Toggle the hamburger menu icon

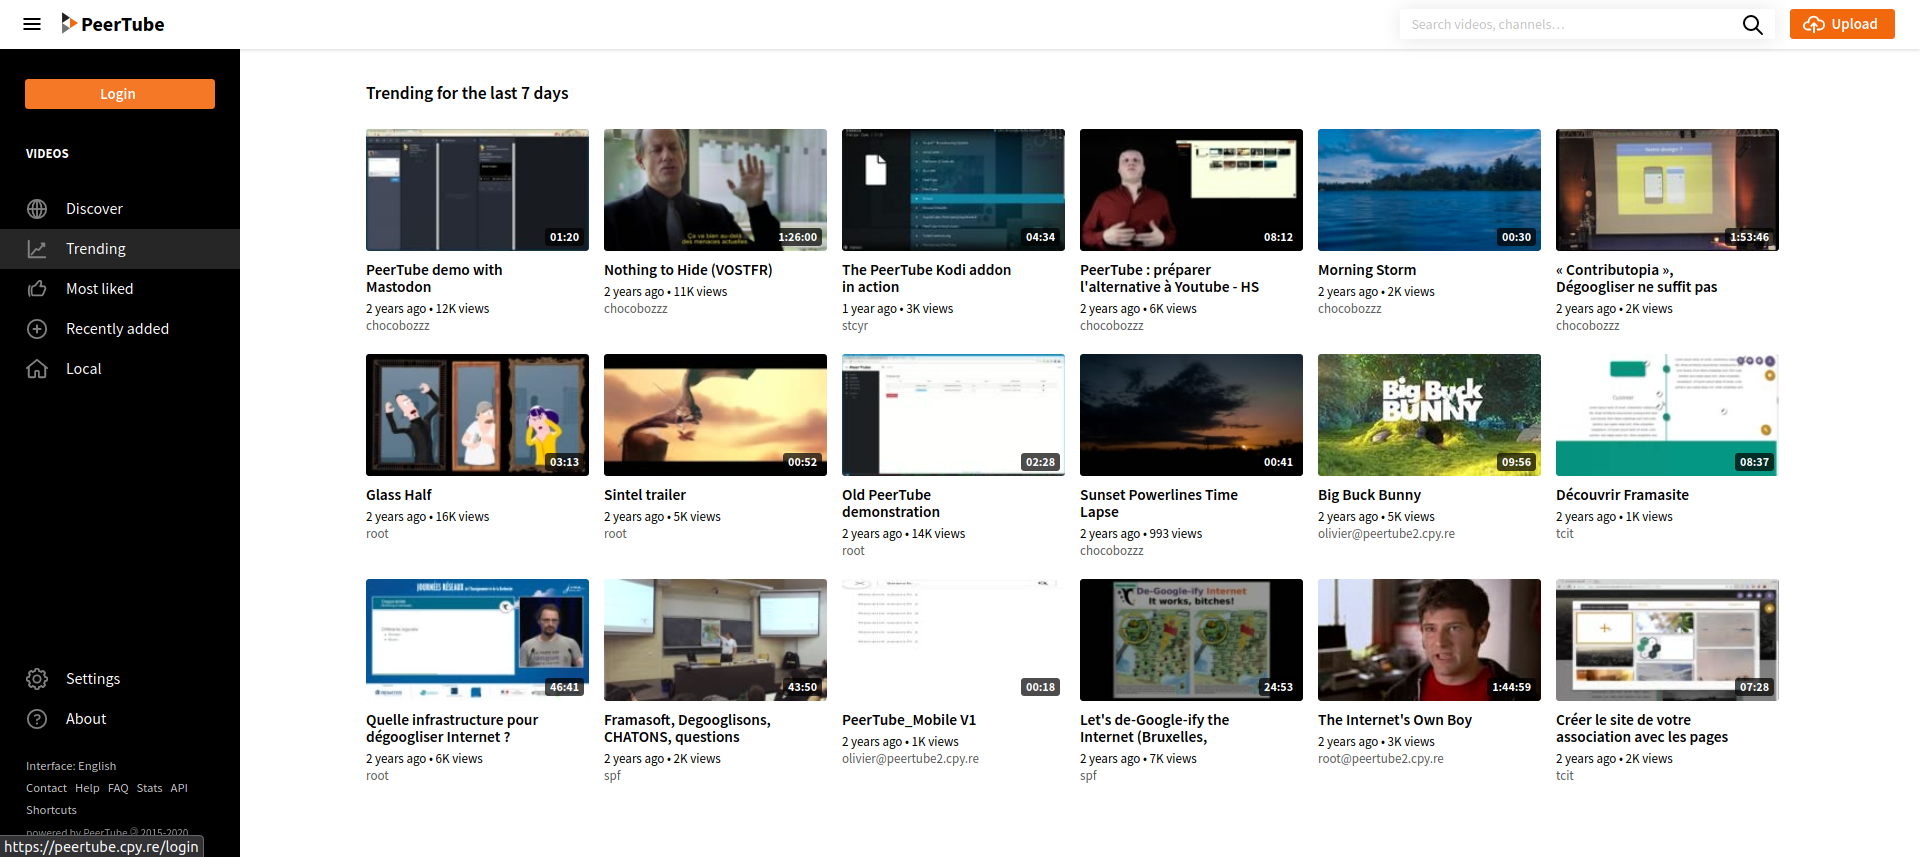click(x=32, y=24)
